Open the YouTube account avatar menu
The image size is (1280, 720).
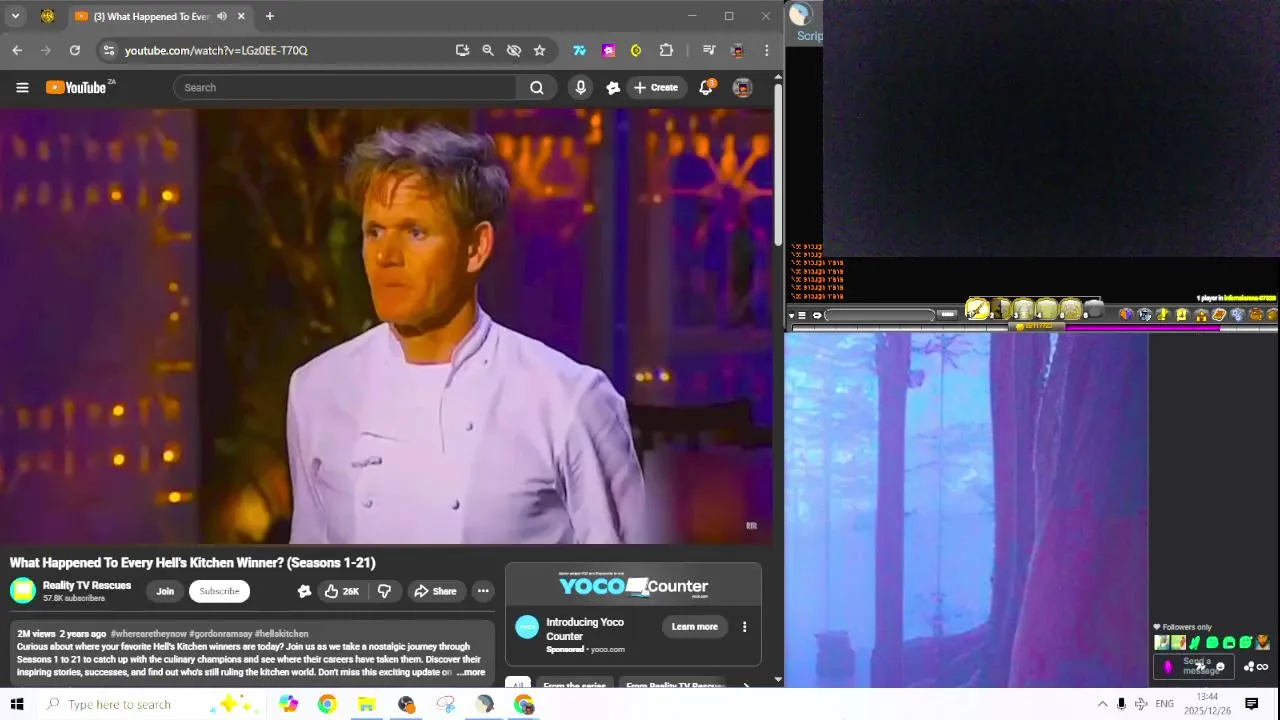742,88
